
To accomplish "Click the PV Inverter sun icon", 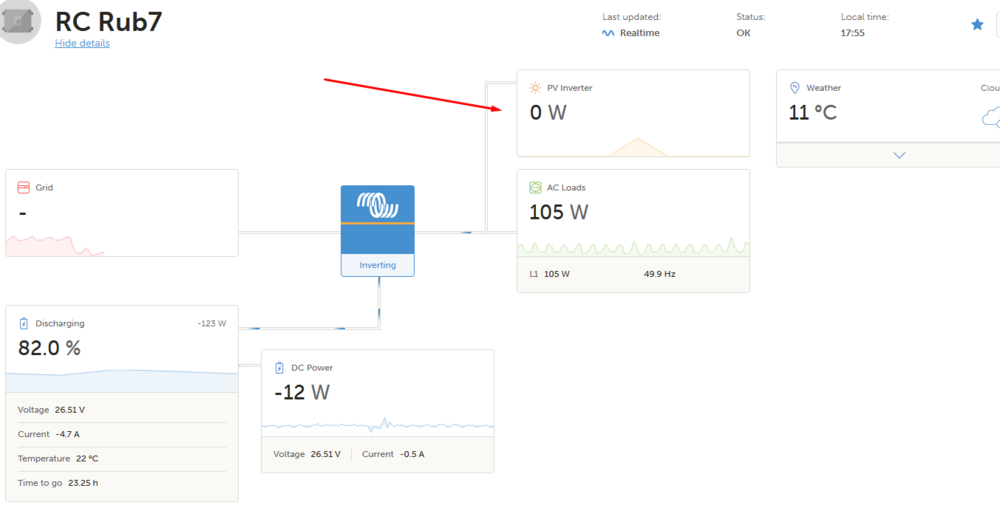I will pos(535,88).
